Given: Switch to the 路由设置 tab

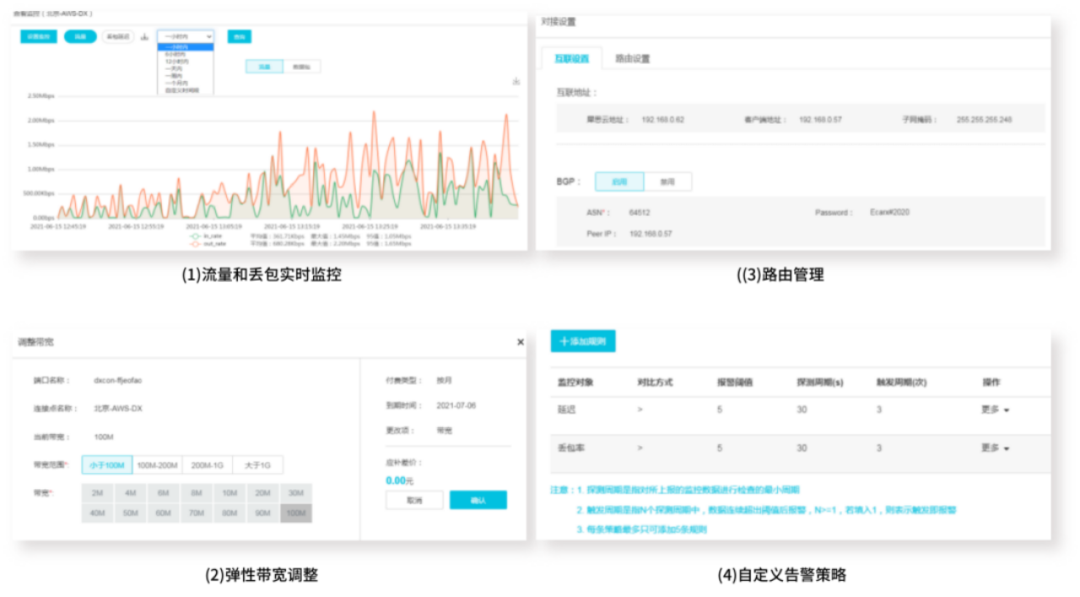Looking at the screenshot, I should (632, 59).
